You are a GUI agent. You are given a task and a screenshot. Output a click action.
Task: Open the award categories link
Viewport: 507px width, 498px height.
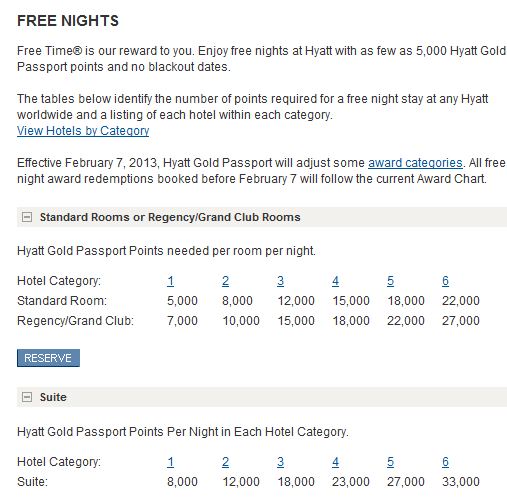tap(415, 163)
